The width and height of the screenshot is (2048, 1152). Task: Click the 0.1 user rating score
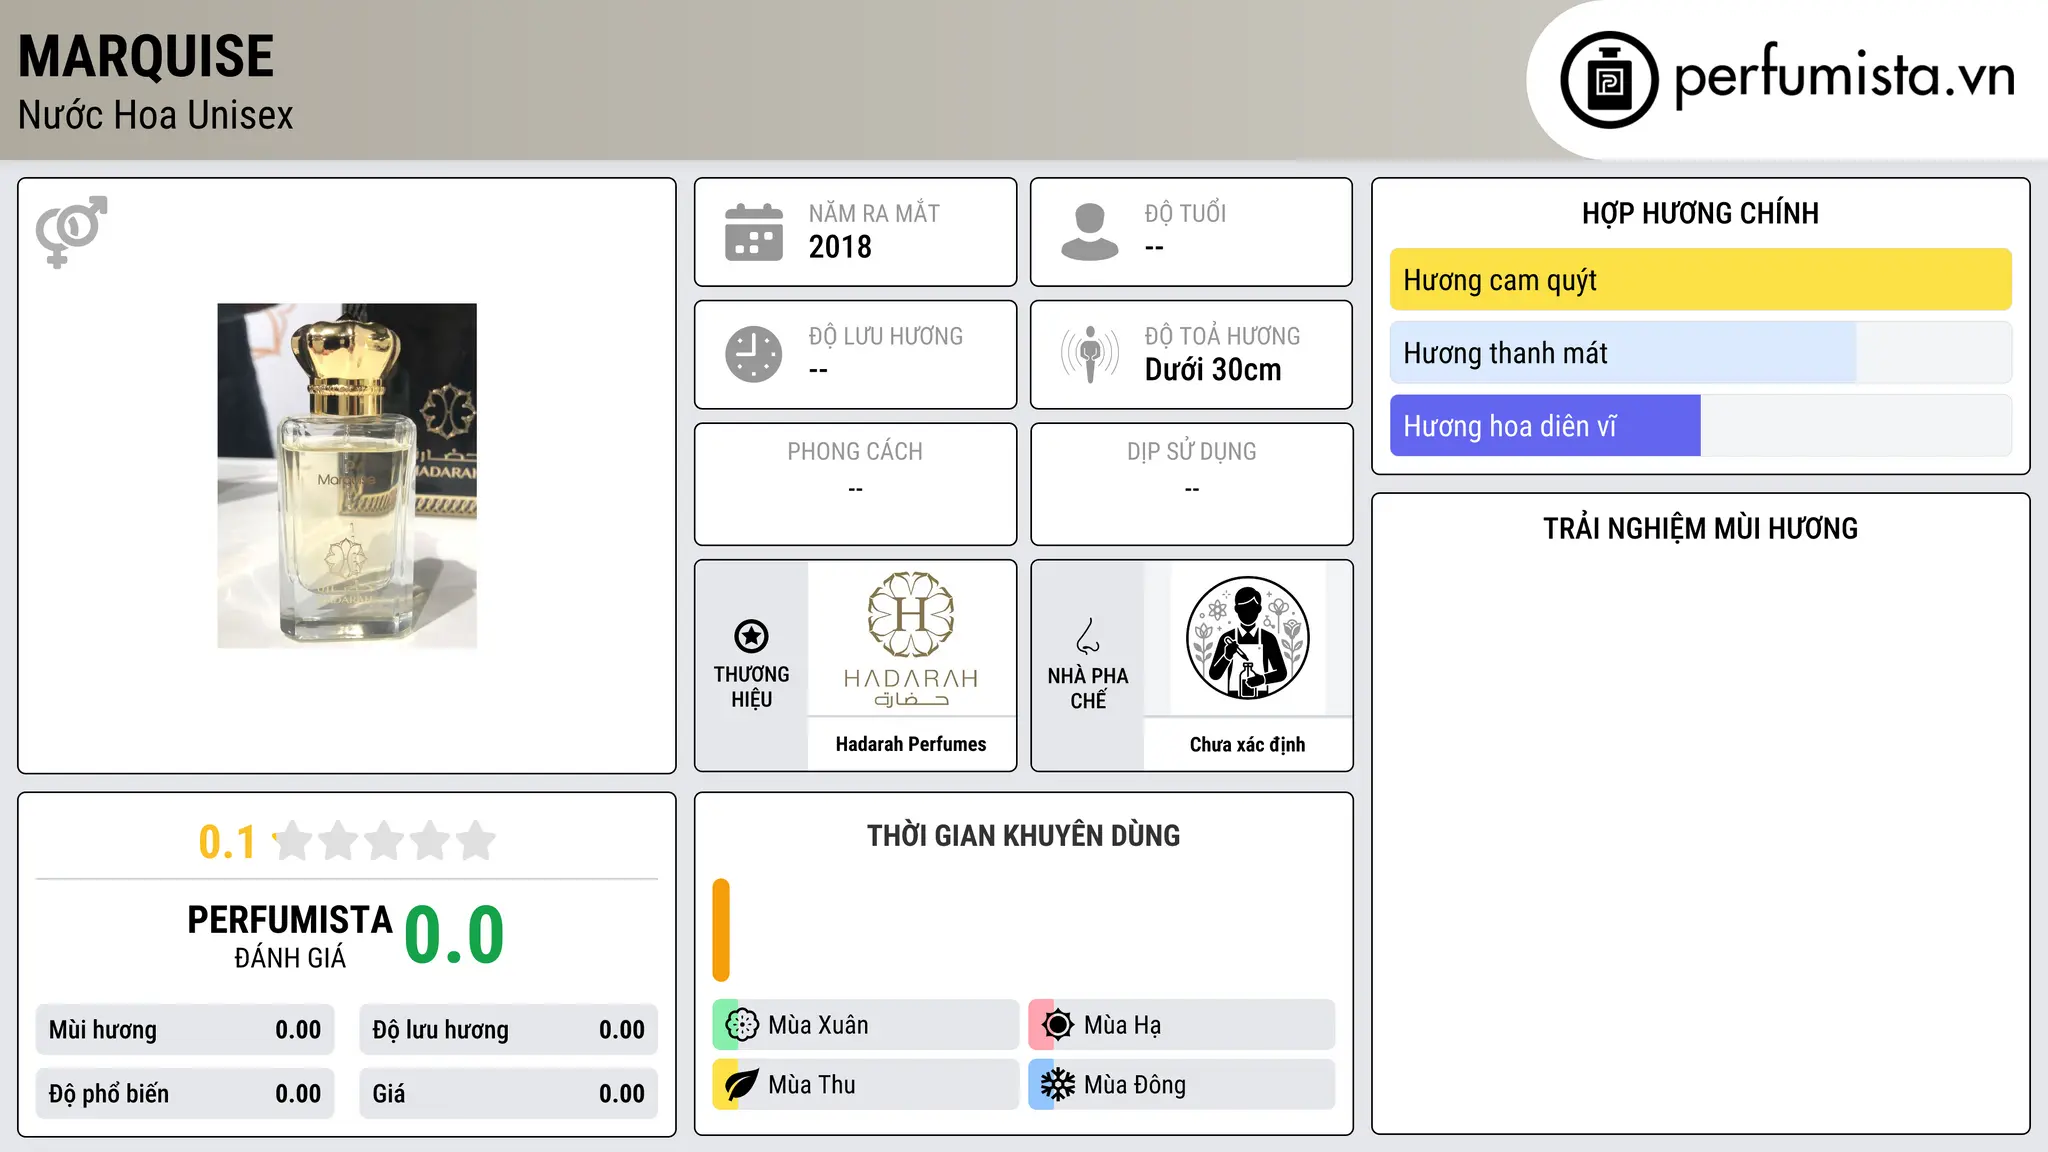coord(227,842)
